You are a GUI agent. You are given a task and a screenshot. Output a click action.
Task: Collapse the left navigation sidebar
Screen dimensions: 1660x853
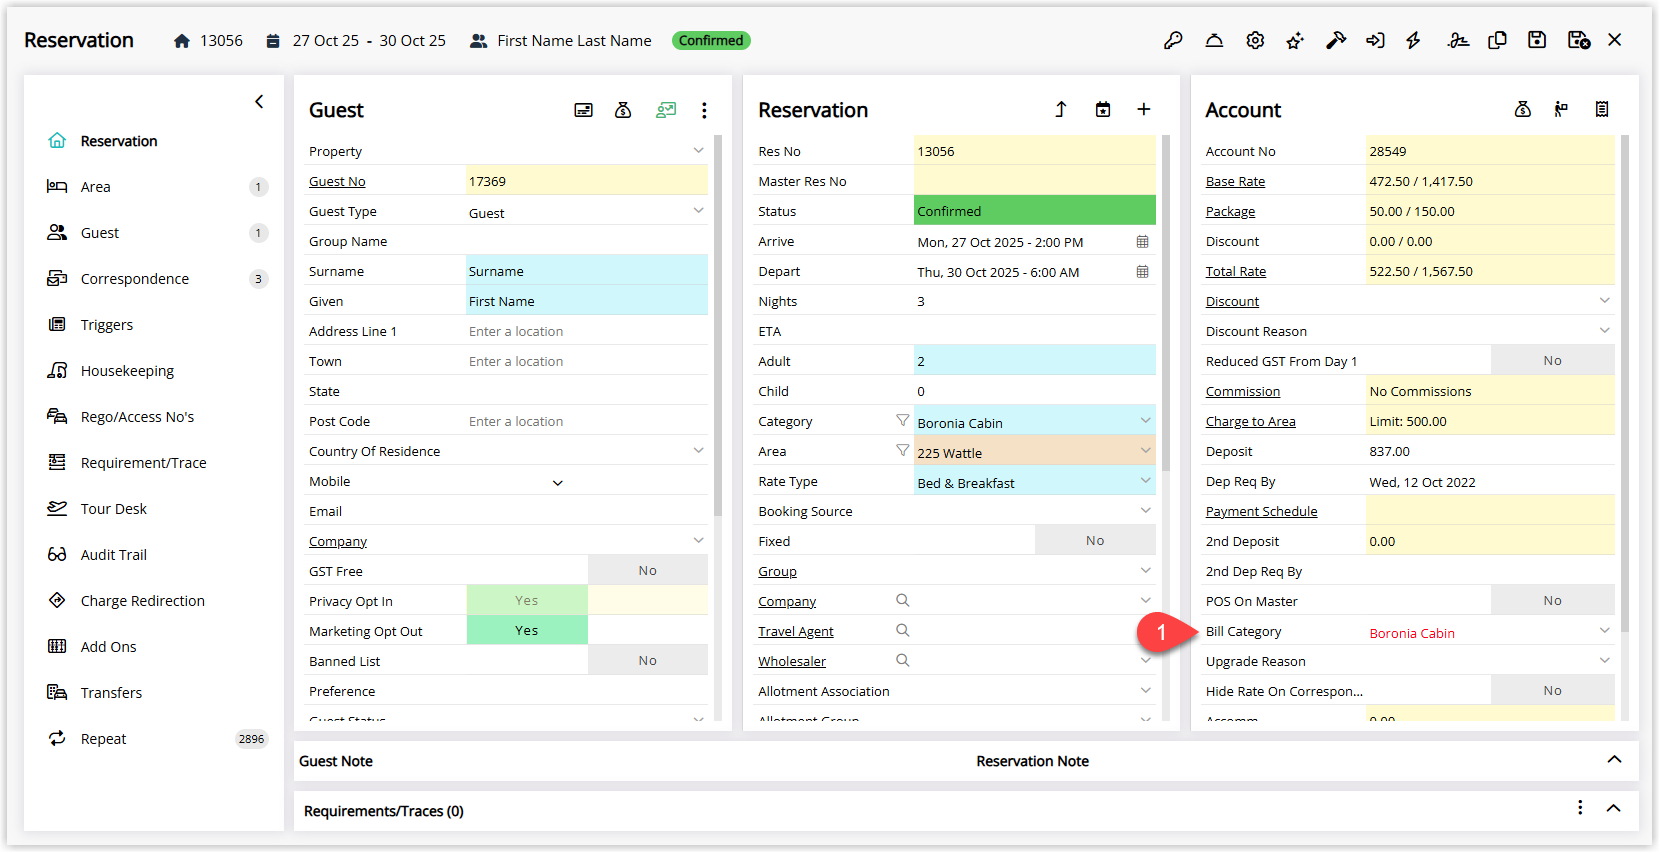259,101
